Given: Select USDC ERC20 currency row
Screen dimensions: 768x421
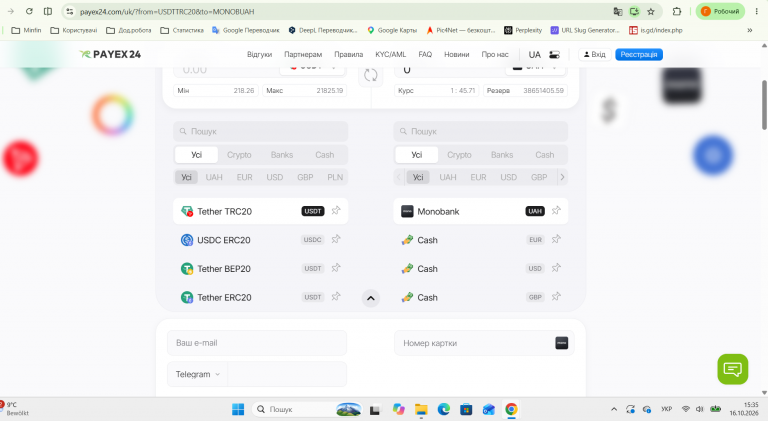Looking at the screenshot, I should [261, 240].
